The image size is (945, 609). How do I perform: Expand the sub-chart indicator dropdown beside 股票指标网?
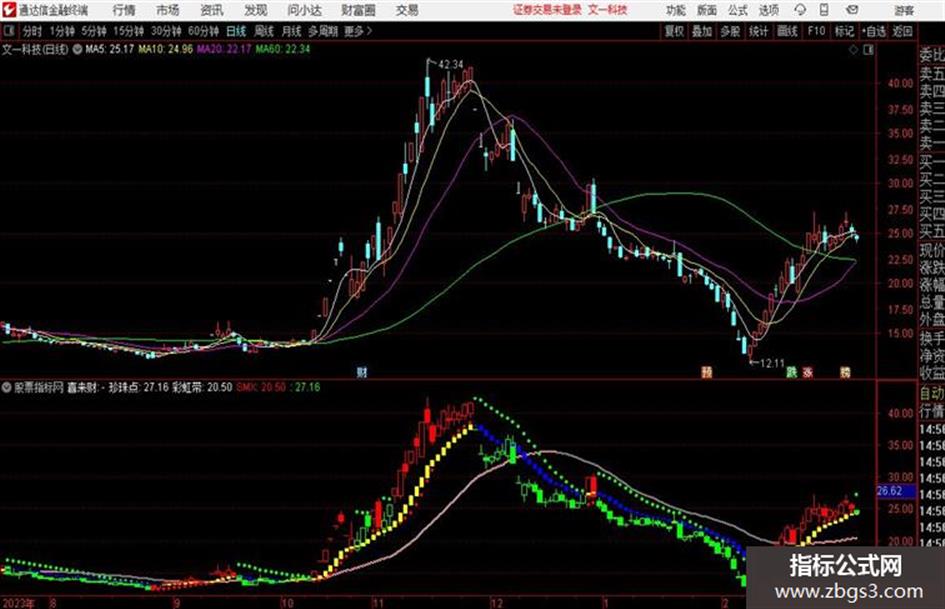click(x=6, y=388)
